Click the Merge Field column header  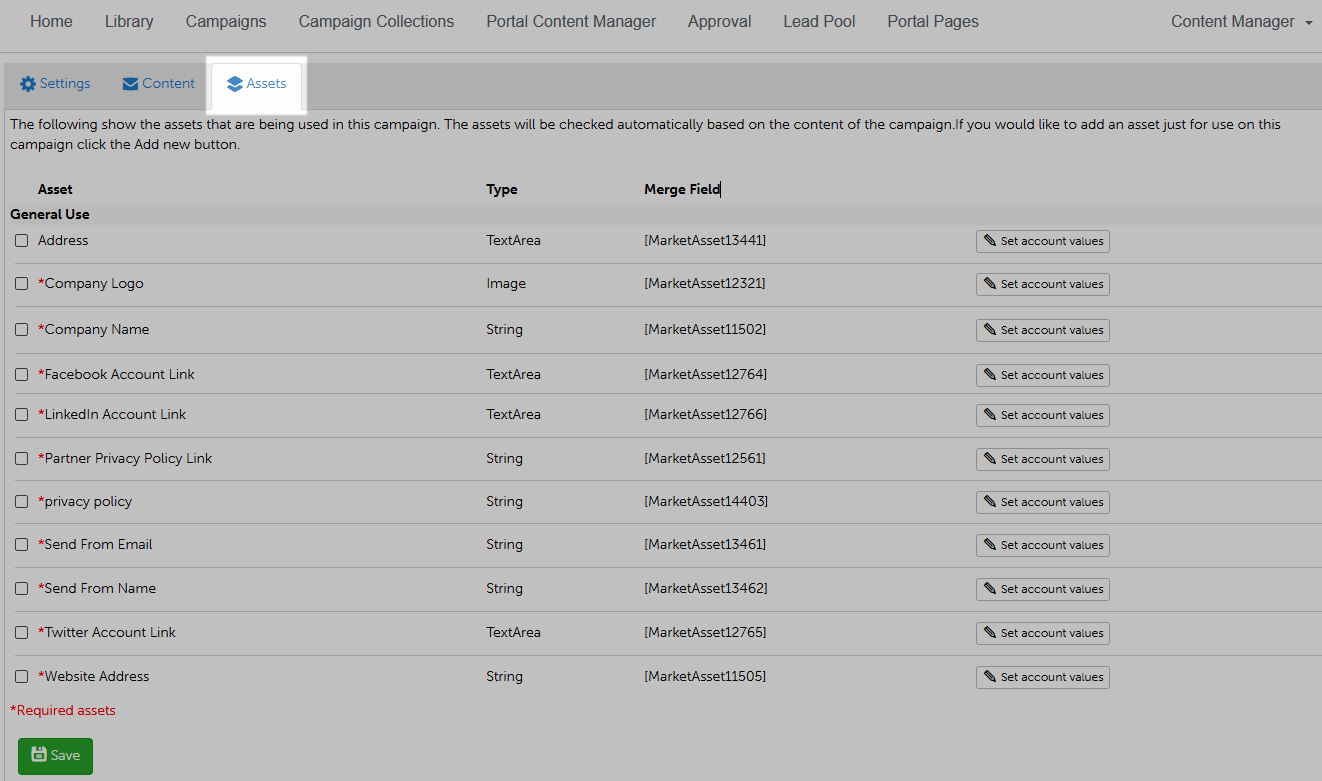point(681,189)
